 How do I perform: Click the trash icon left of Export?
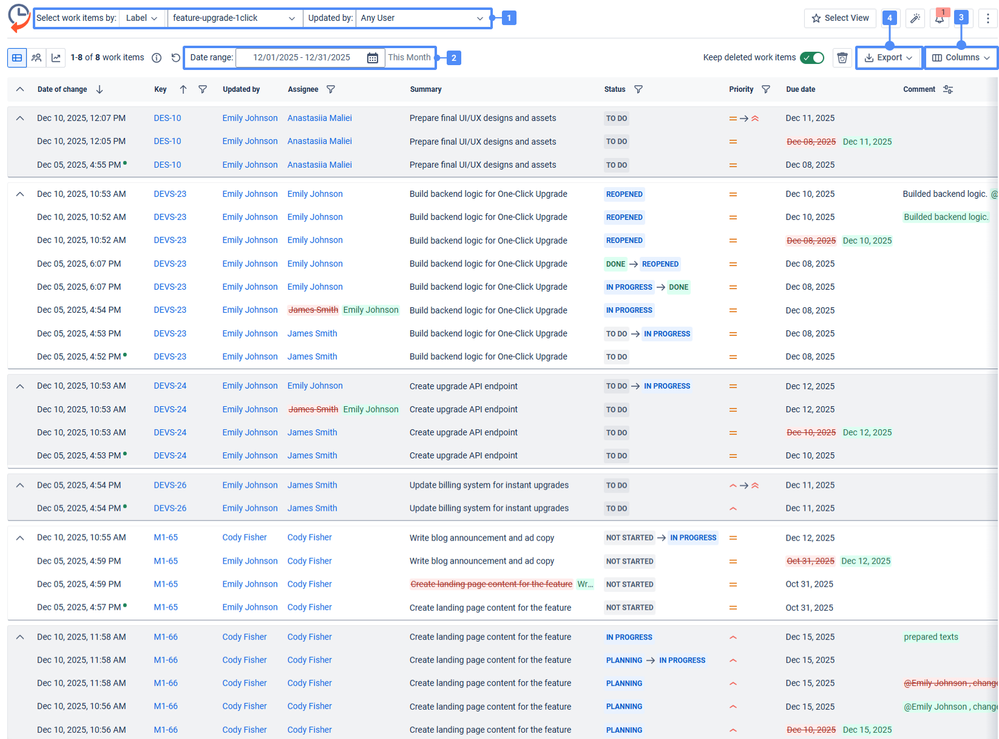pyautogui.click(x=842, y=57)
